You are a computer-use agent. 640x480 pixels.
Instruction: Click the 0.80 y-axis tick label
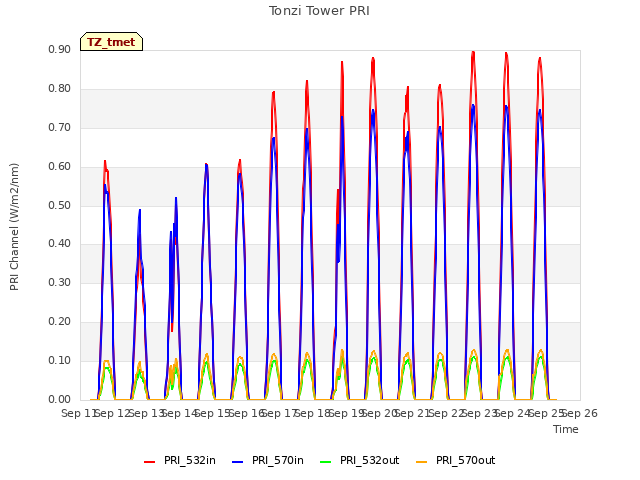pos(60,89)
